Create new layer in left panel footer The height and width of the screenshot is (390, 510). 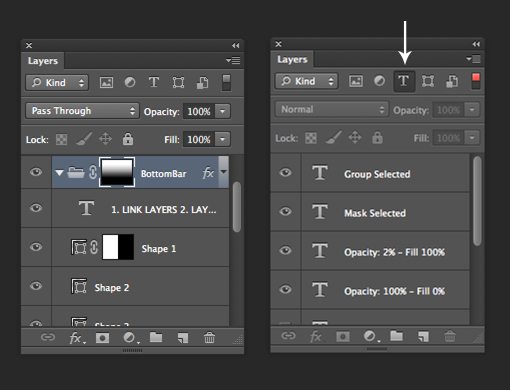[x=183, y=338]
